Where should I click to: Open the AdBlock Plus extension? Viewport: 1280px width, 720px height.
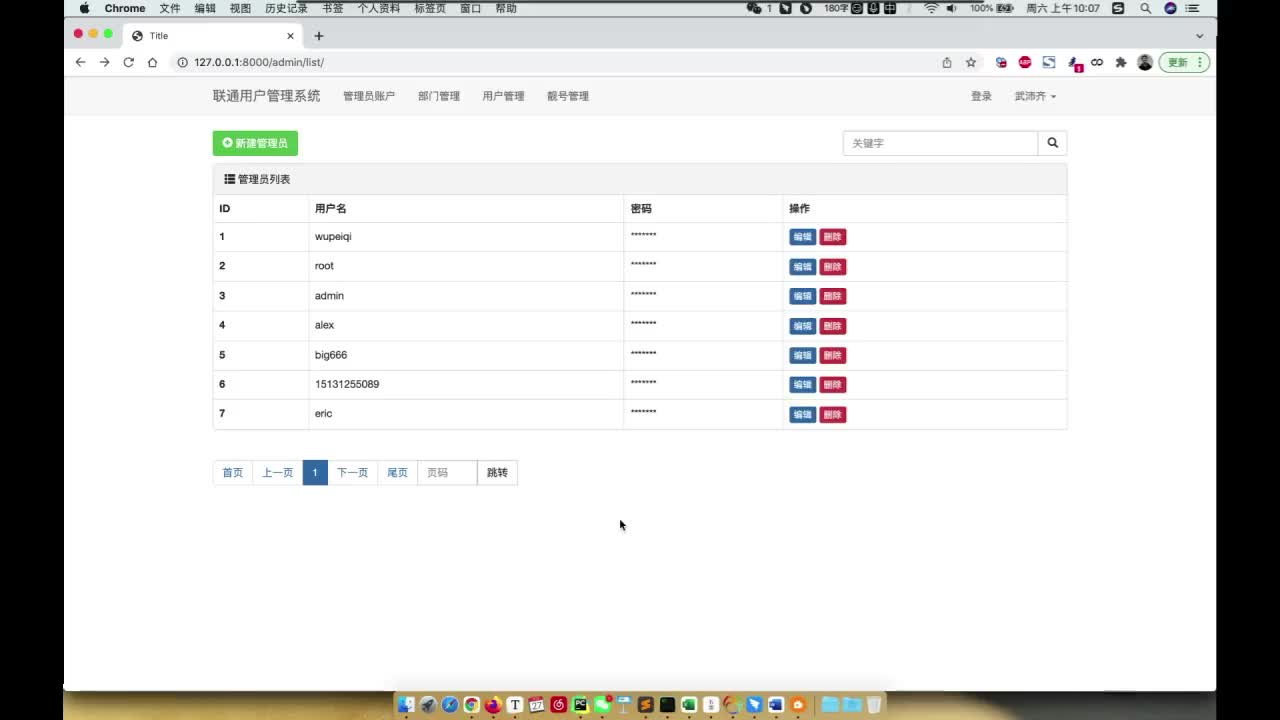pos(1025,62)
